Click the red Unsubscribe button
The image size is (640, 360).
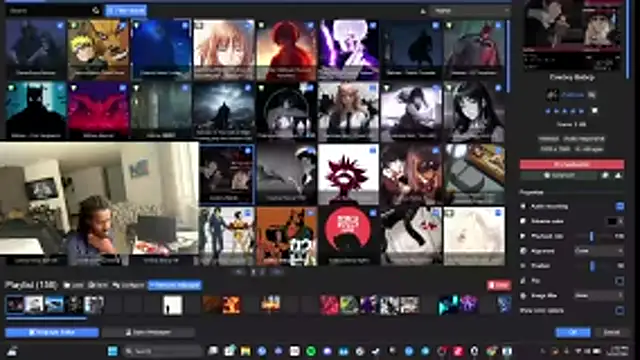(572, 164)
